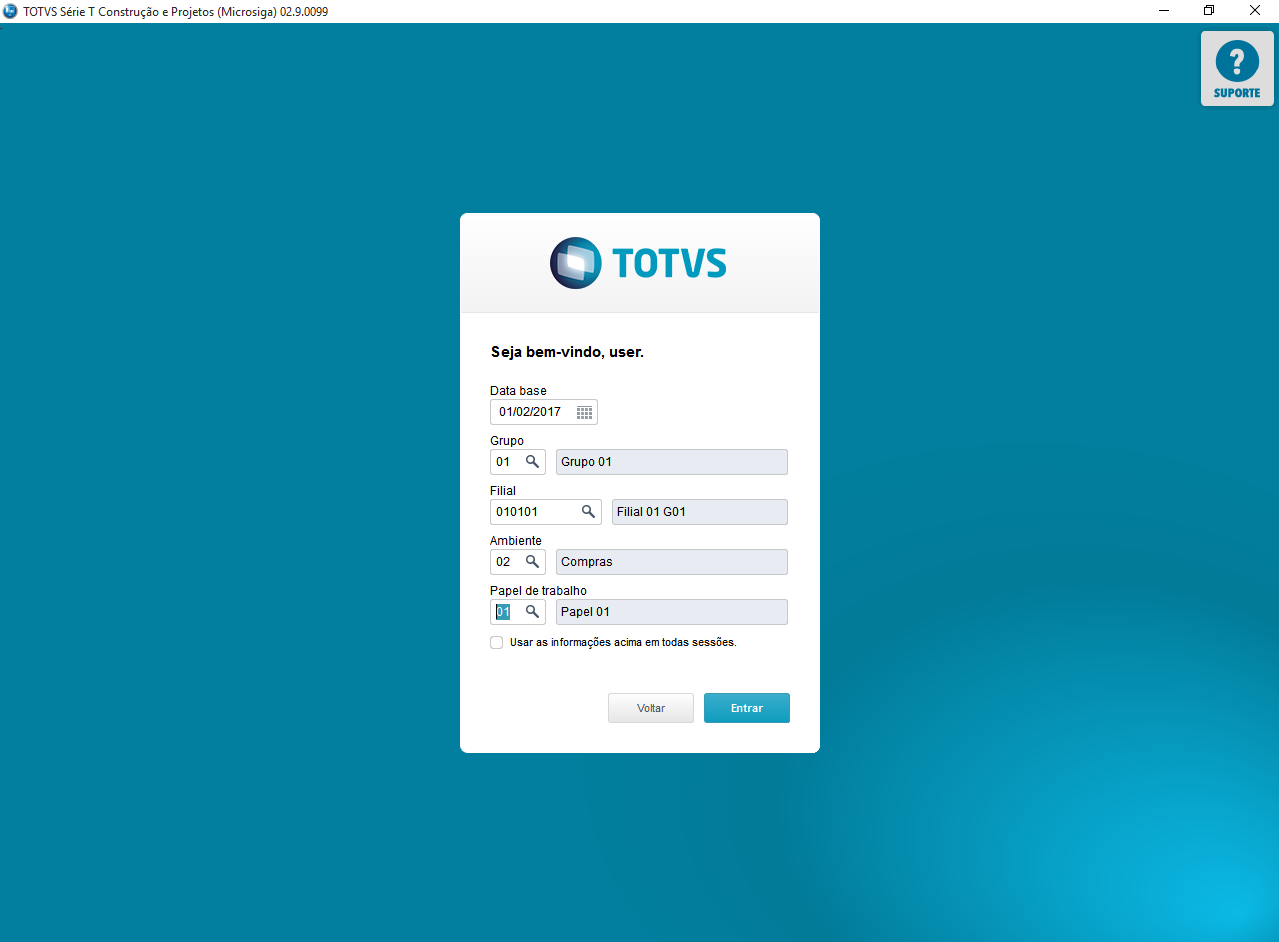Click the 'Data base' label
This screenshot has width=1279, height=942.
point(518,391)
